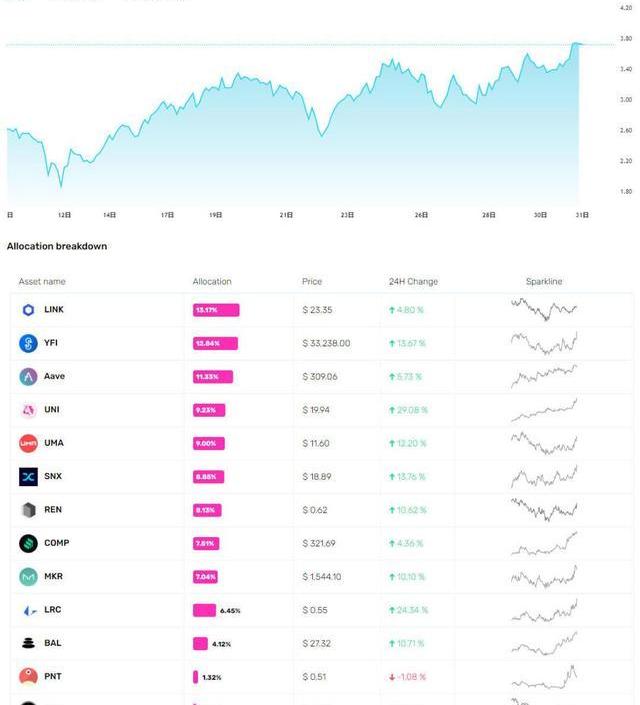
Task: Click the price chart peak near 31日
Action: (x=577, y=44)
